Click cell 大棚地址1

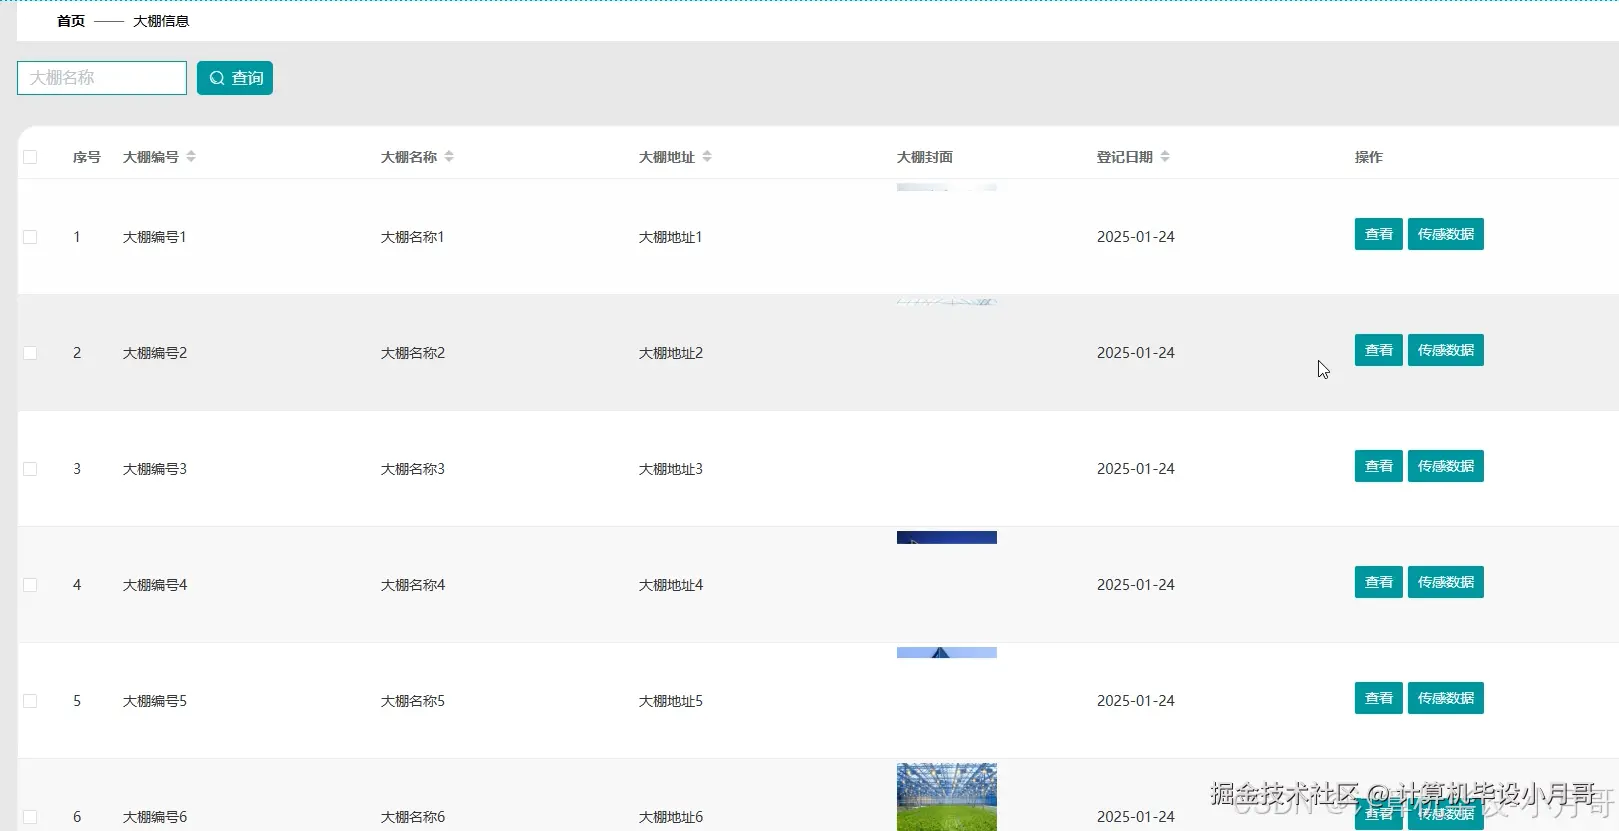pos(671,237)
